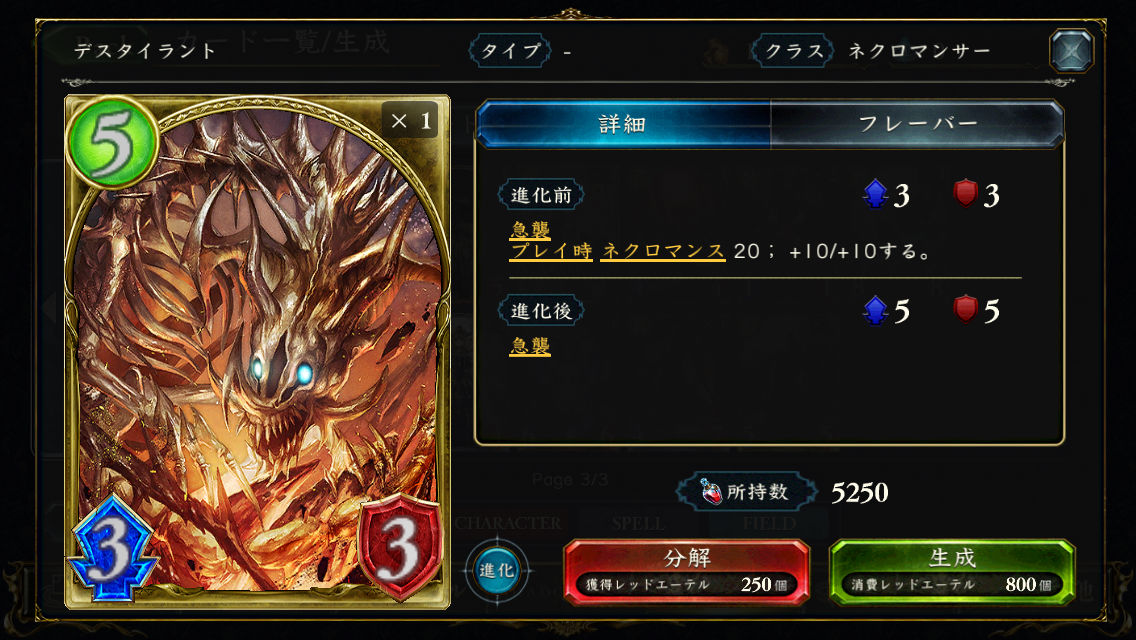Open the プレイ時 keyword link

[x=551, y=252]
